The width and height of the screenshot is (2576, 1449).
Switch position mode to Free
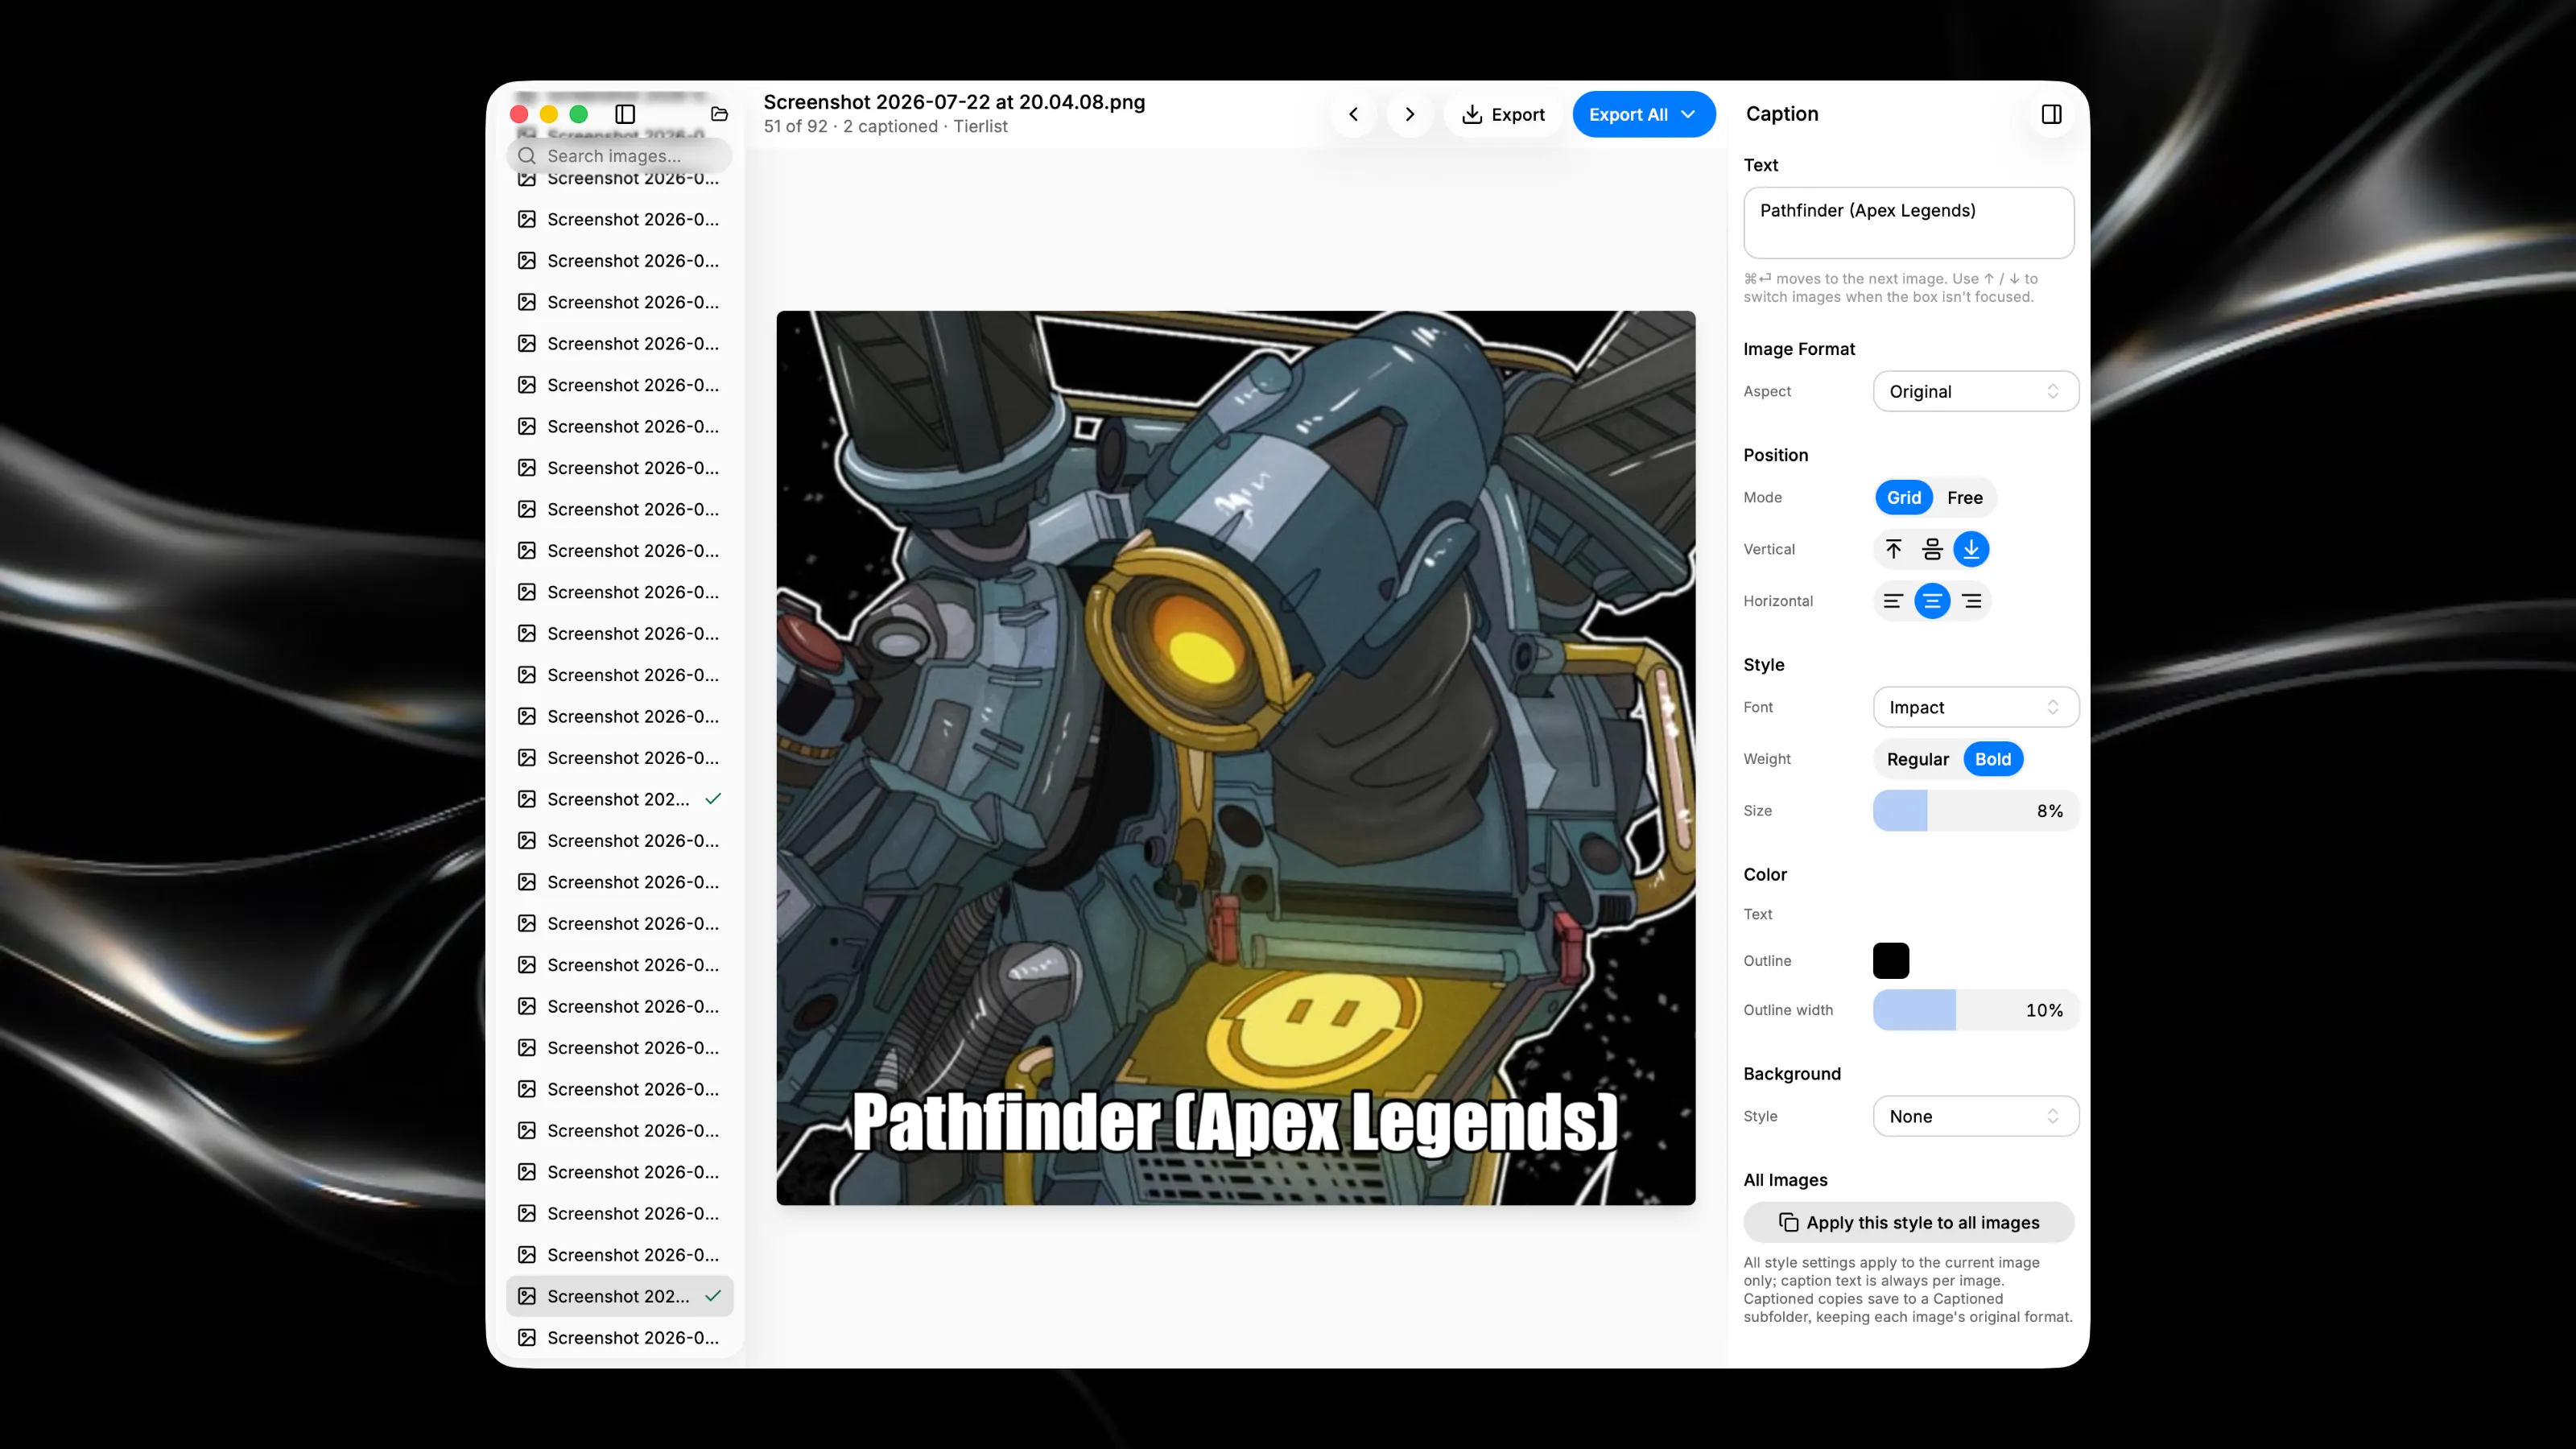point(1964,498)
